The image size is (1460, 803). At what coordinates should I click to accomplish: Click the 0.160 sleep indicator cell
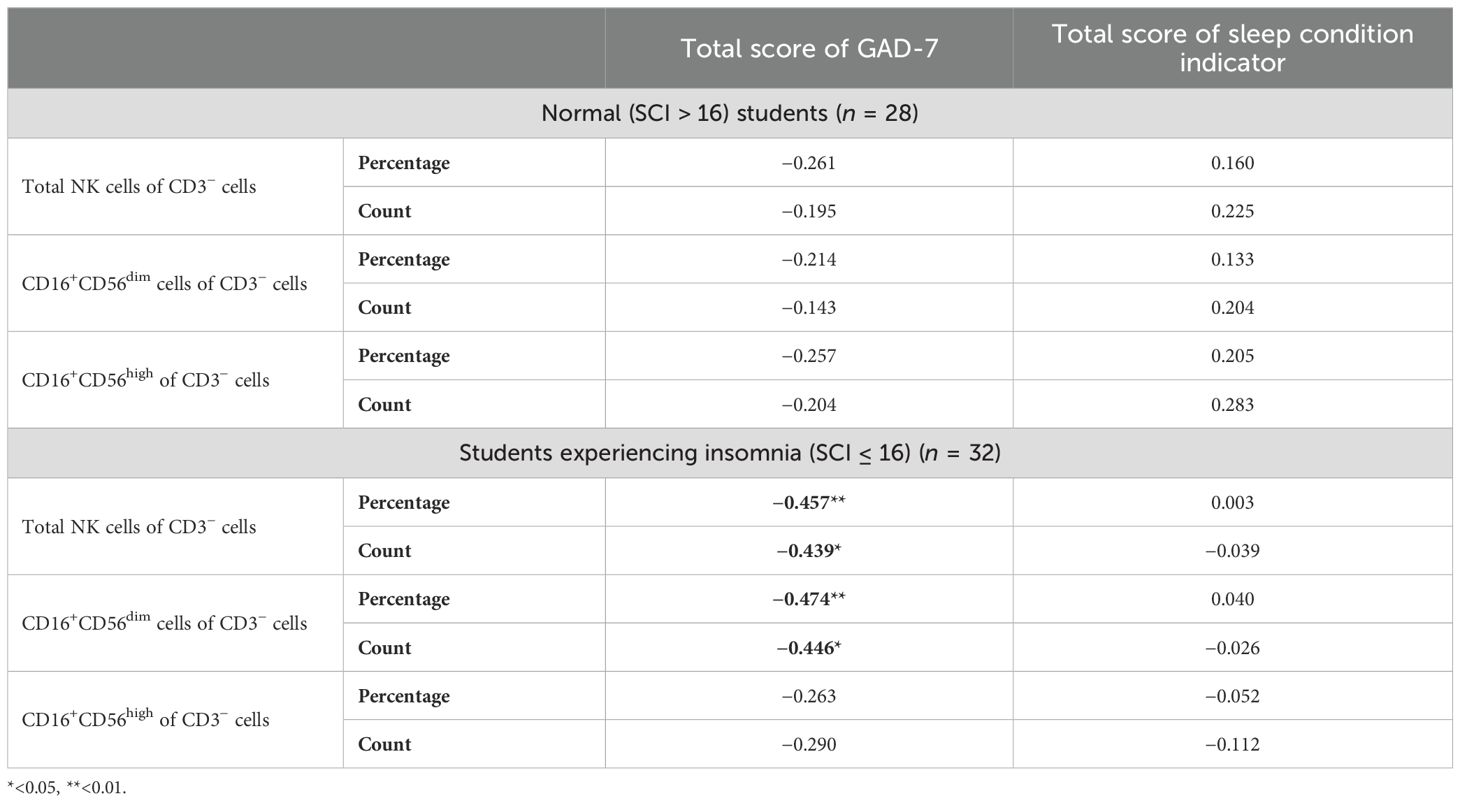tap(1232, 162)
